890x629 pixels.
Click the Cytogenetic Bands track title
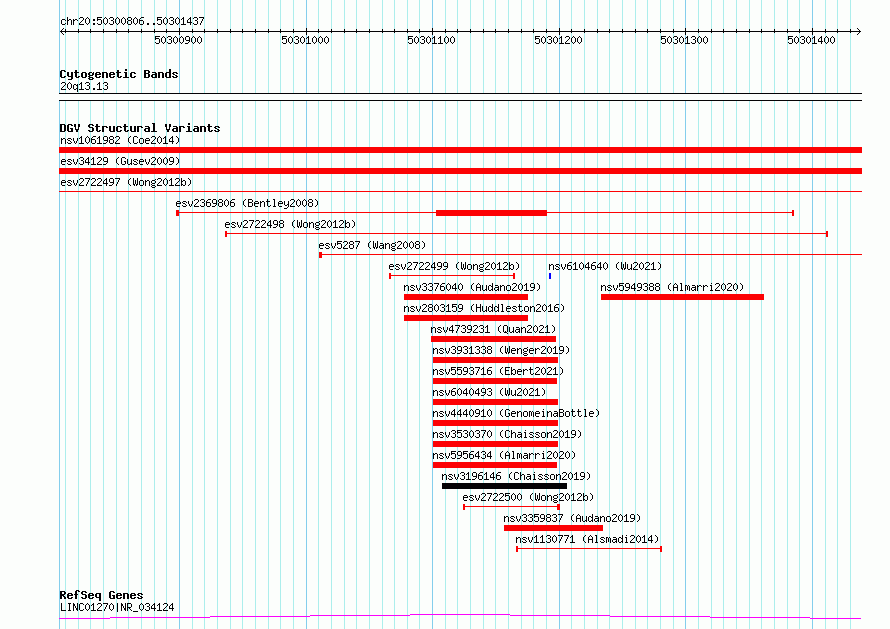(x=119, y=74)
